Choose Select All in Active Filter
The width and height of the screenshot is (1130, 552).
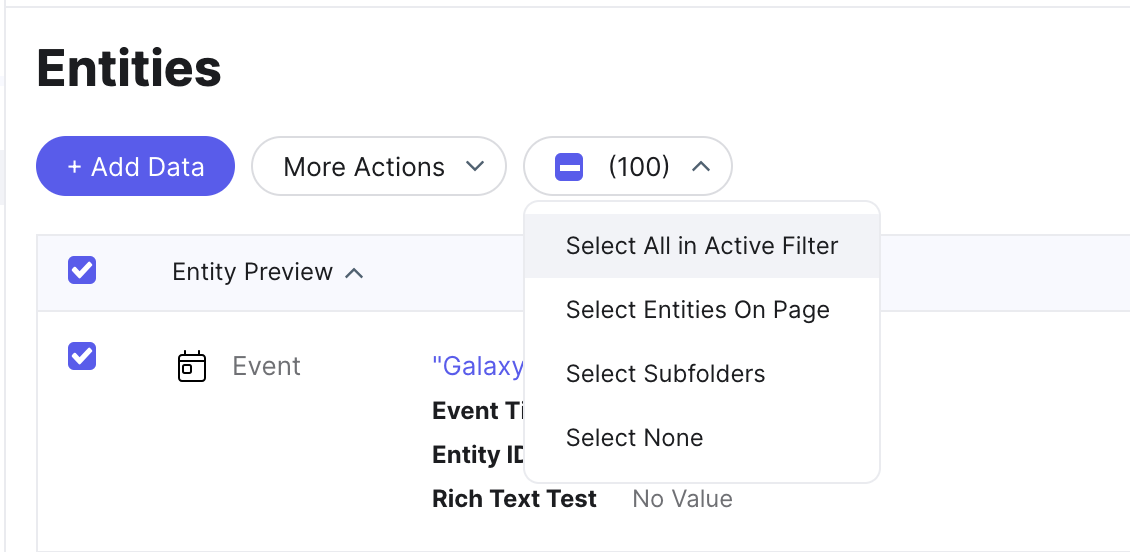pyautogui.click(x=701, y=246)
